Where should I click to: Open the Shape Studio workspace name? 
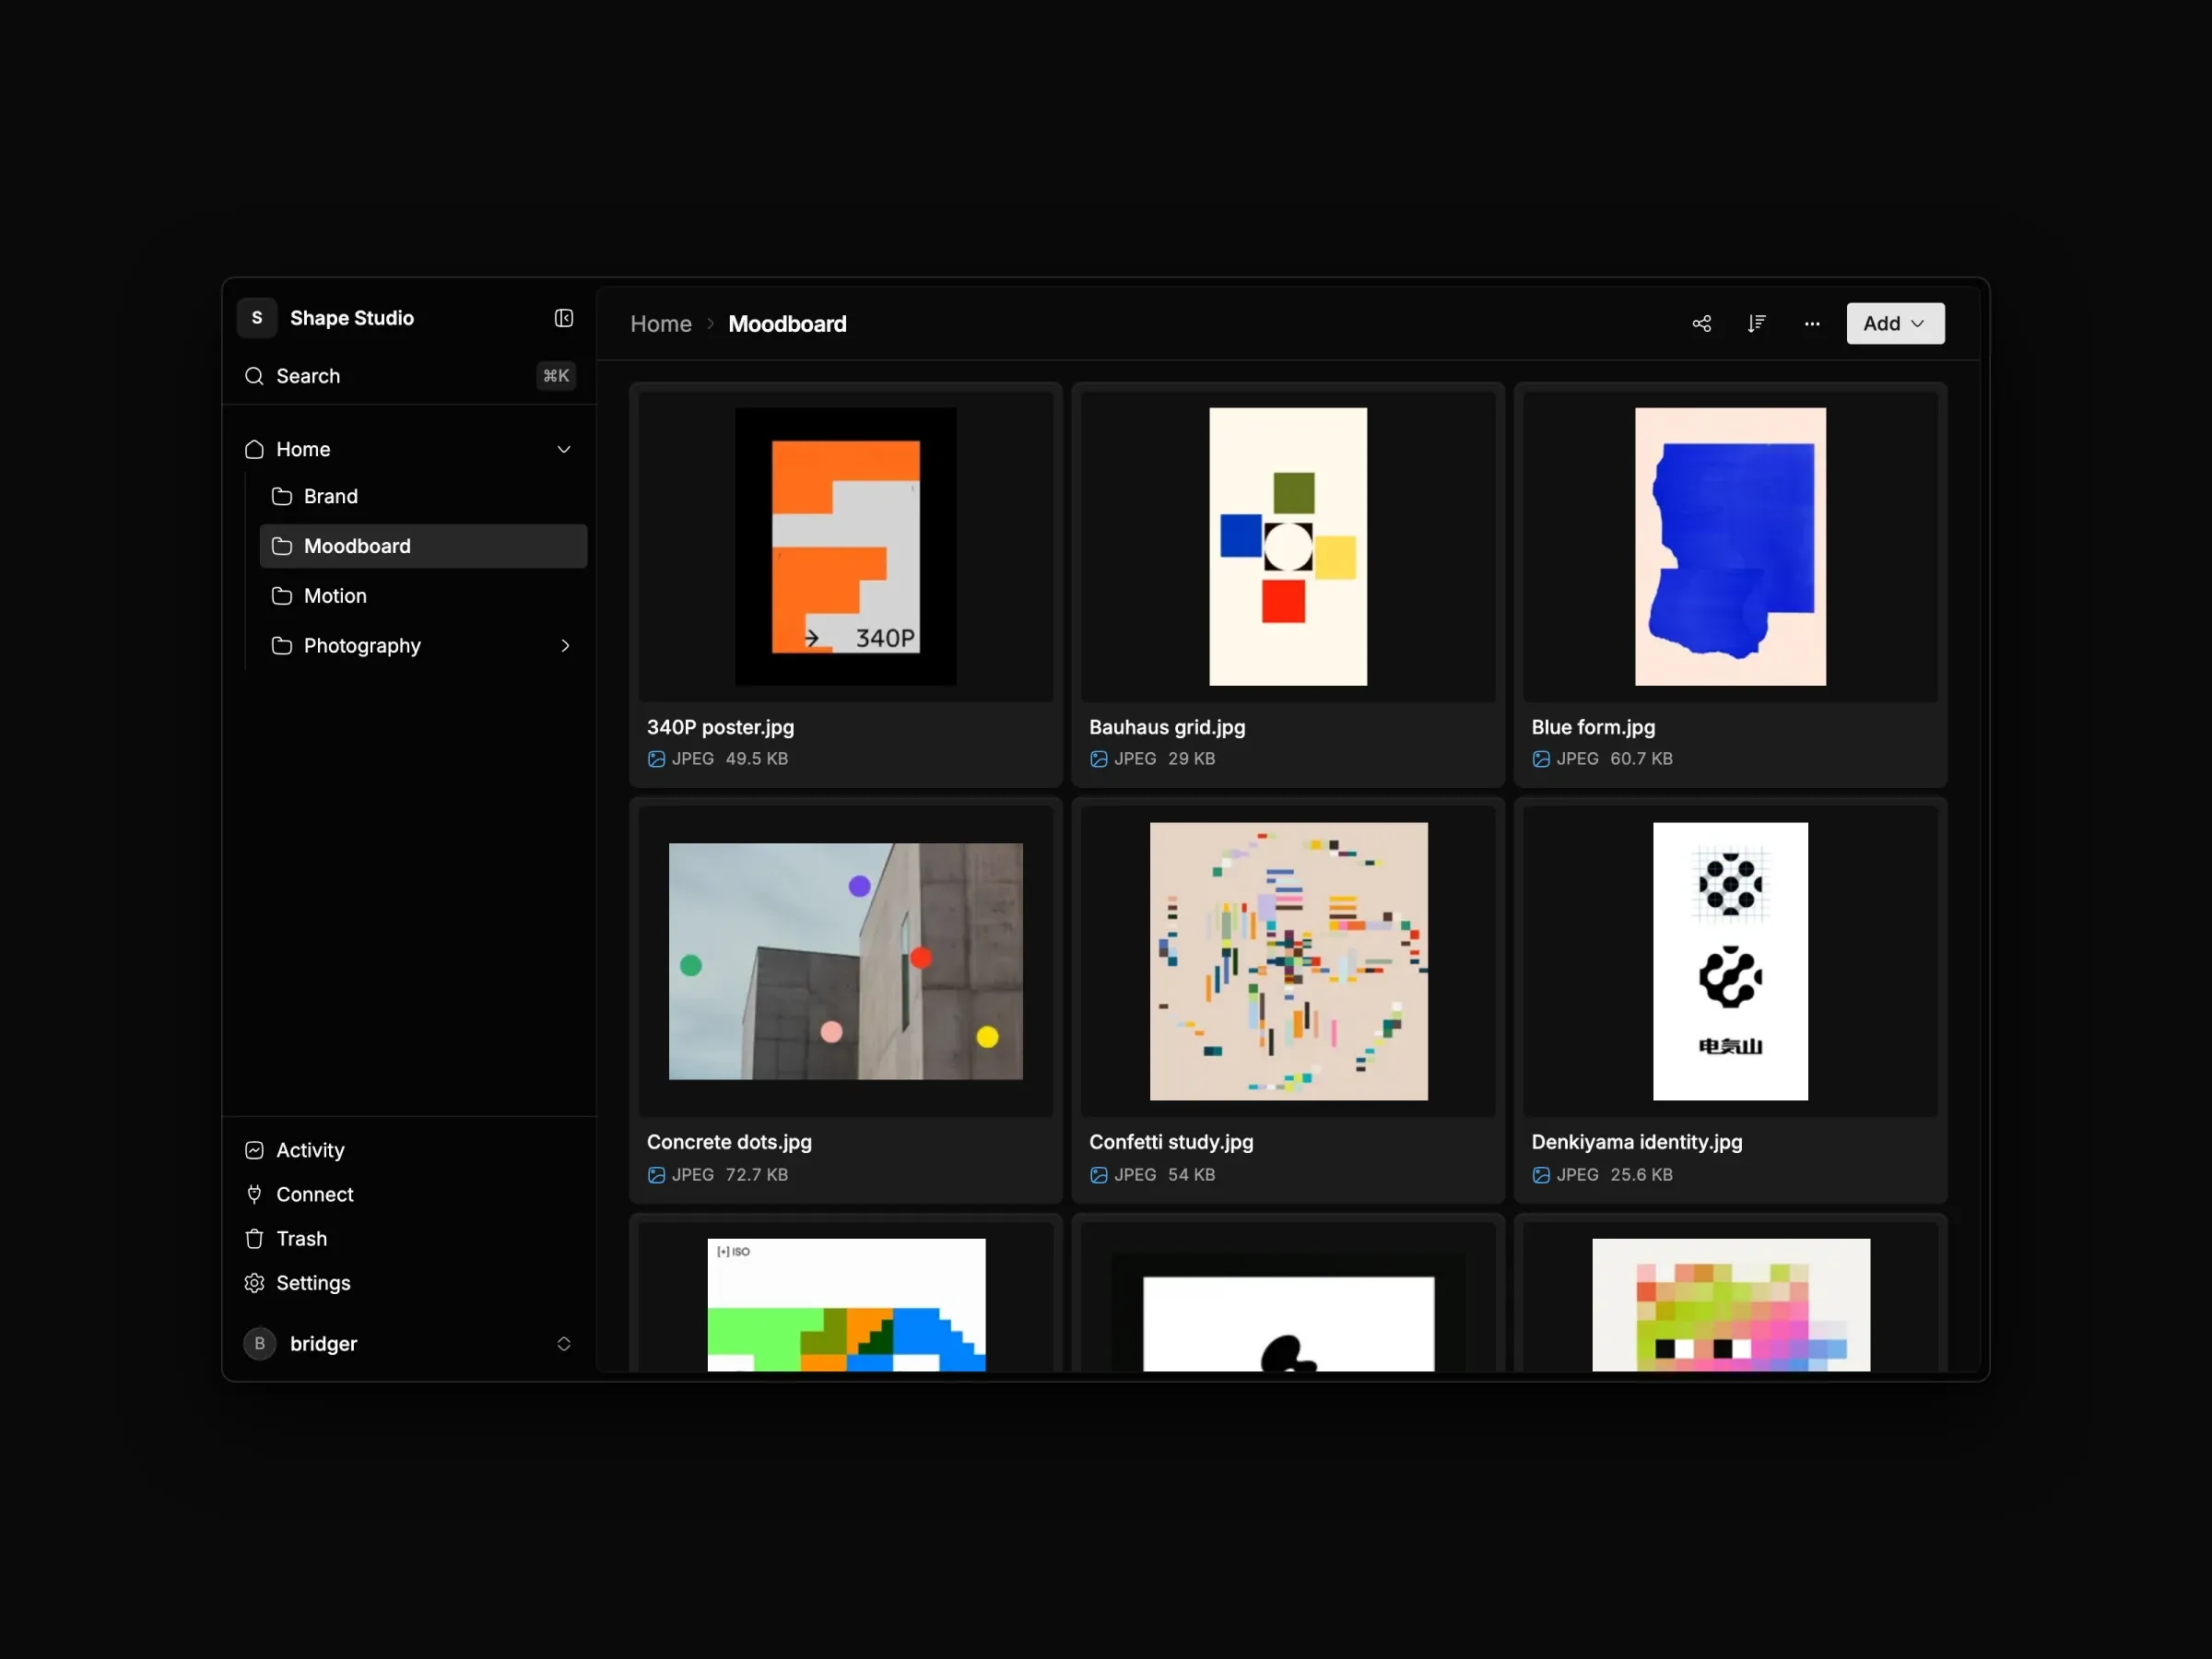tap(352, 318)
